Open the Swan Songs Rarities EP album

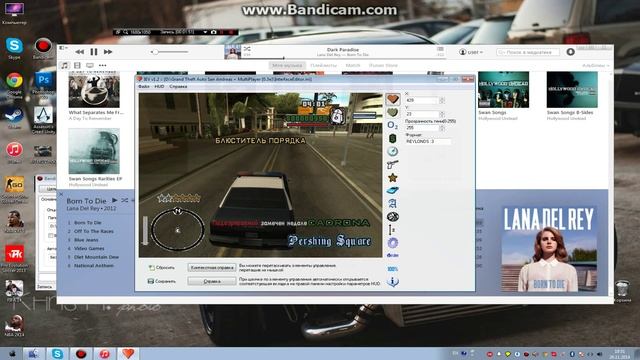(94, 151)
